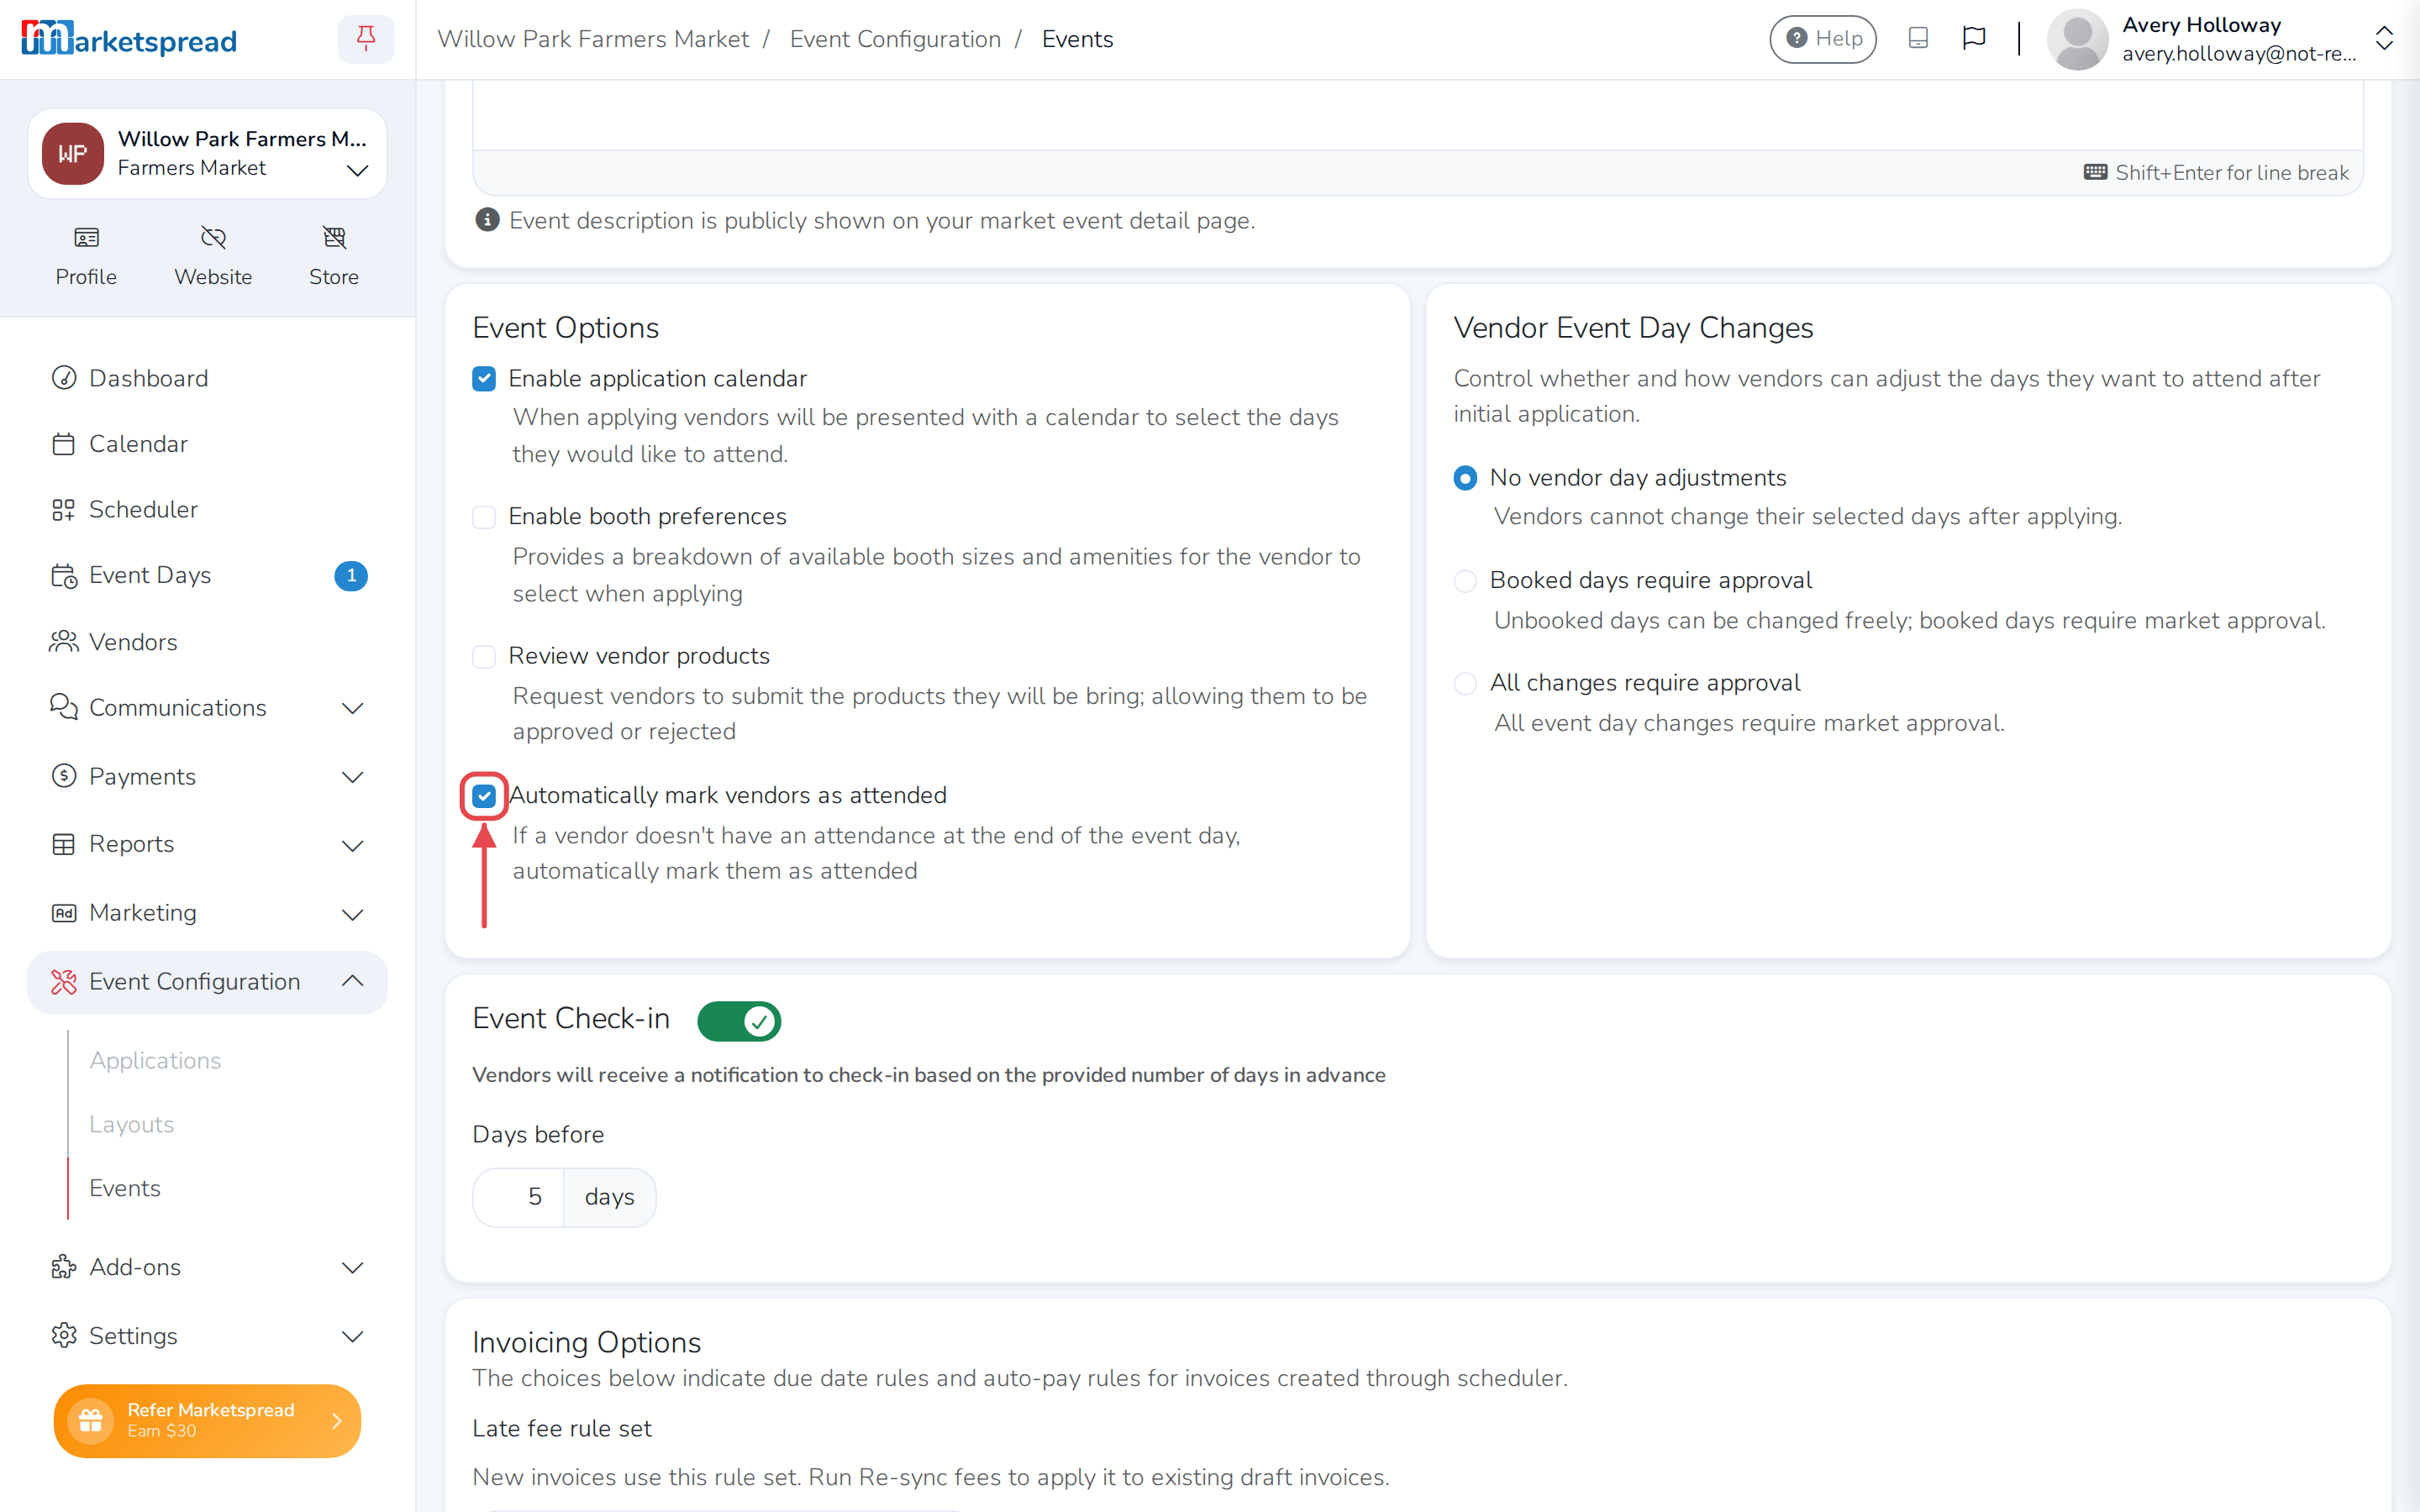2420x1512 pixels.
Task: Open the user account menu chevron
Action: click(x=2384, y=39)
